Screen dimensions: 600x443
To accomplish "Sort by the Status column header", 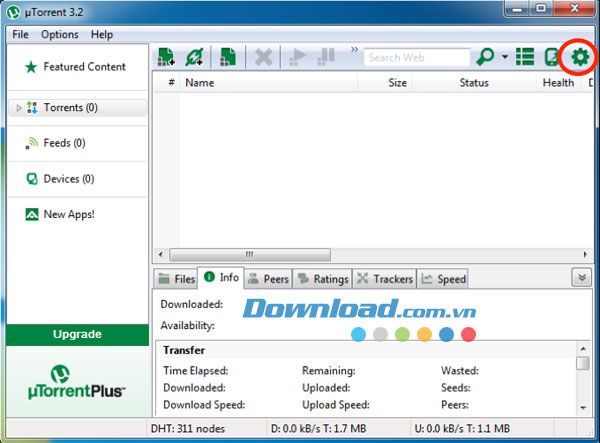I will [474, 82].
